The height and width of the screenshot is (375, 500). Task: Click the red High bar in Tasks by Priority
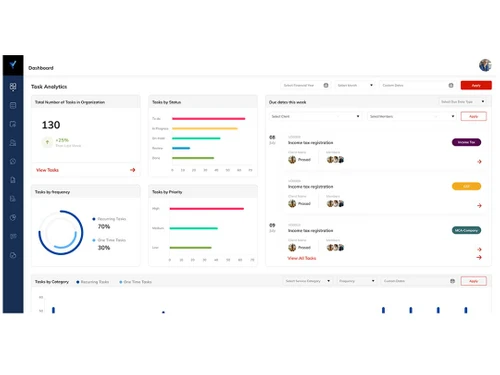pos(207,209)
